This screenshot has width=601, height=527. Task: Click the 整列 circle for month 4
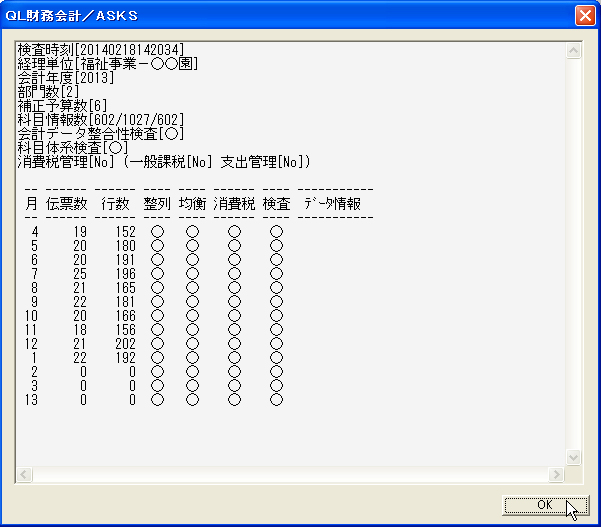pos(158,231)
